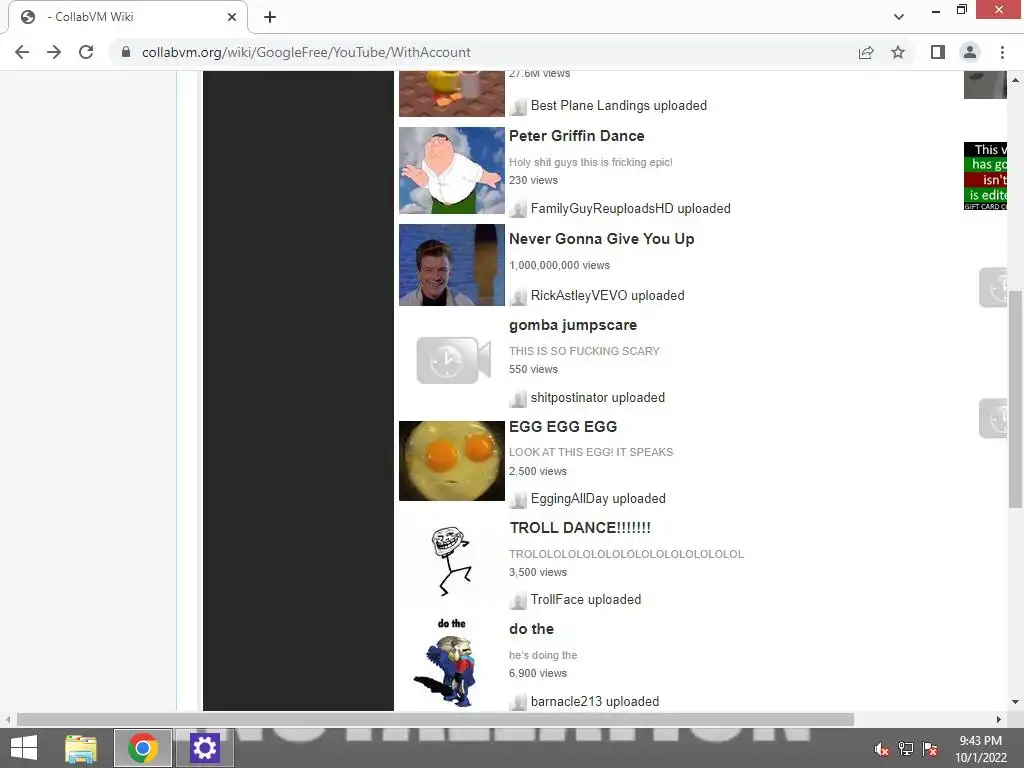Click avatar icon beside EggingAllDay
The width and height of the screenshot is (1024, 768).
(519, 500)
